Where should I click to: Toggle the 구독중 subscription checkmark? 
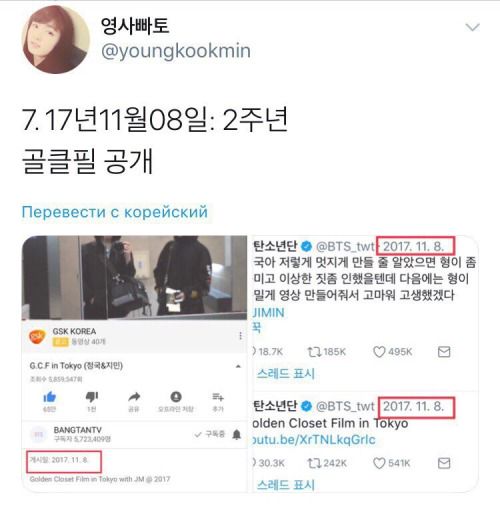coord(210,434)
